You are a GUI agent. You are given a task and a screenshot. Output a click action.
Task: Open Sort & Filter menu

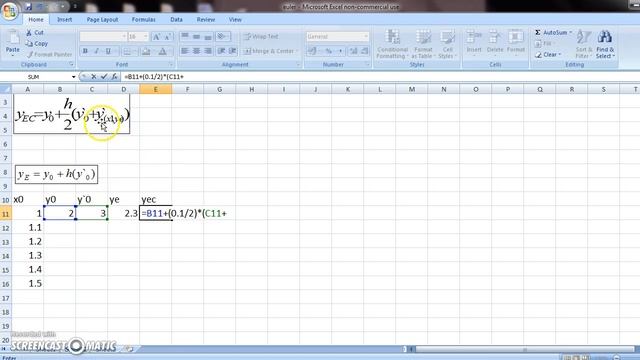[x=583, y=44]
